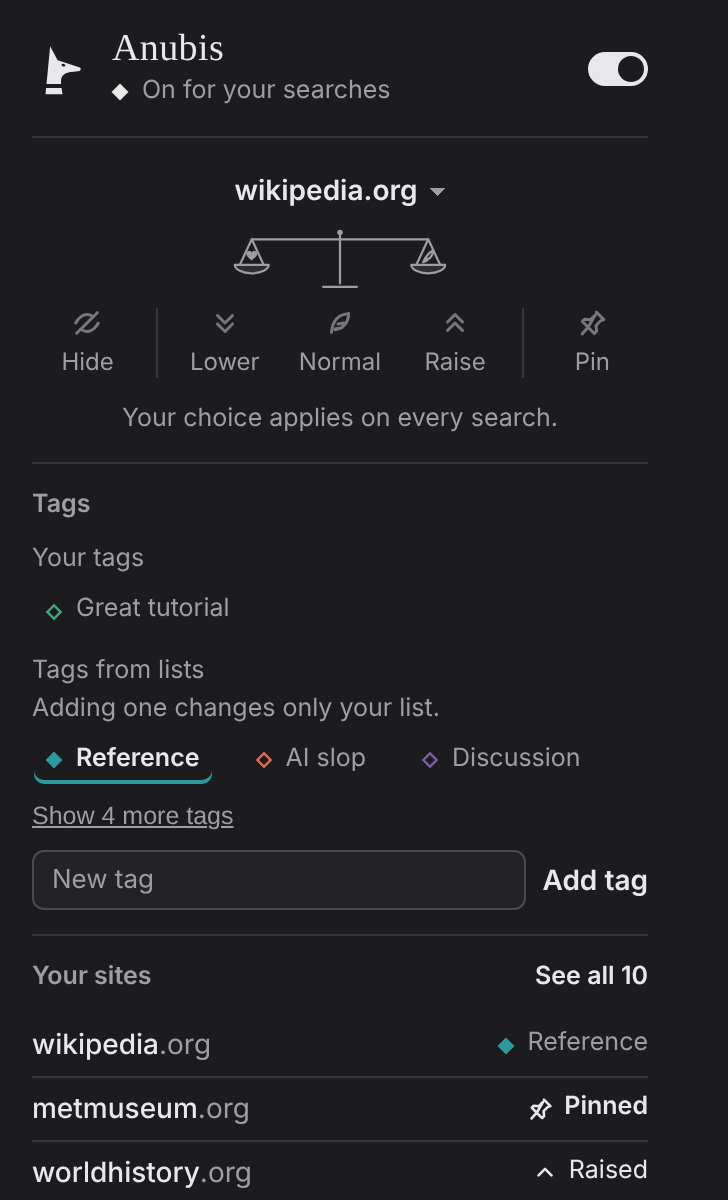728x1200 pixels.
Task: Click the balance scales illustration
Action: tap(340, 259)
